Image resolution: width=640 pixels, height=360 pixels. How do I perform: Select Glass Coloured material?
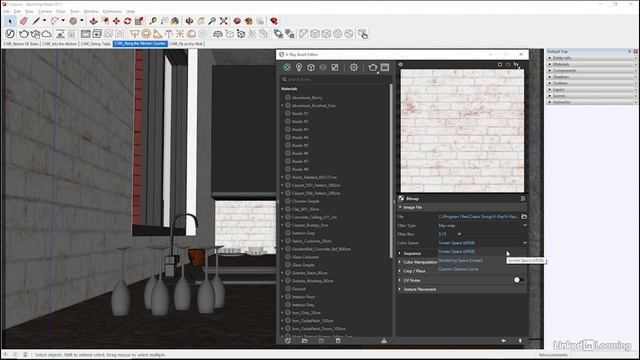(305, 257)
